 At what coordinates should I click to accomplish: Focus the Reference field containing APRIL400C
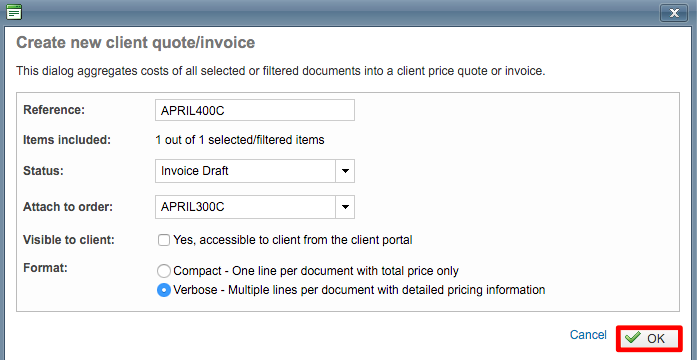coord(255,110)
